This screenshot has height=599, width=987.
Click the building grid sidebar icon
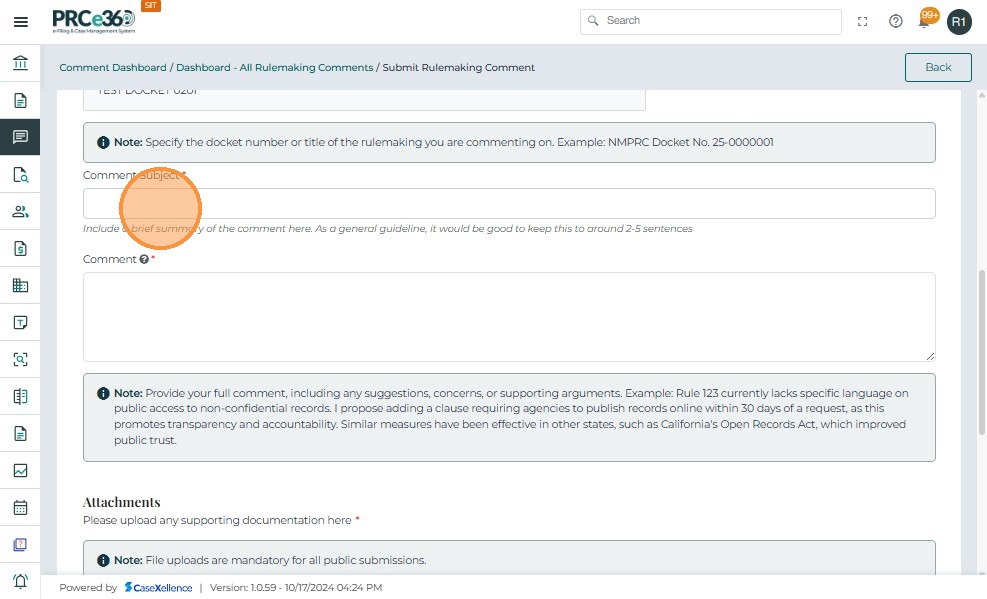pos(20,285)
